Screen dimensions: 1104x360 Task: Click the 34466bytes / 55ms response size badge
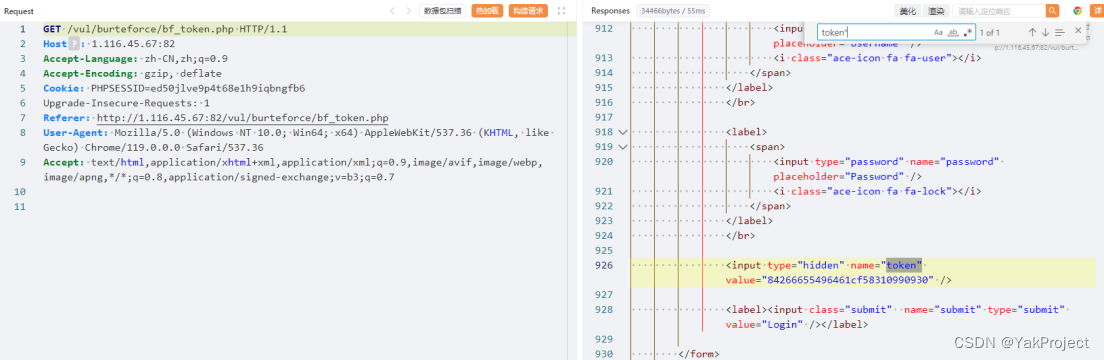[673, 11]
